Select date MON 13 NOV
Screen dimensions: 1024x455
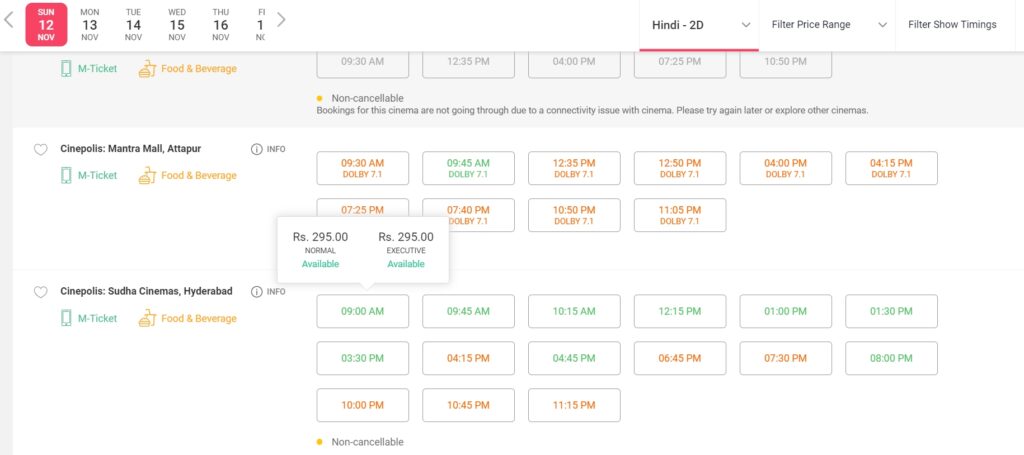point(89,24)
